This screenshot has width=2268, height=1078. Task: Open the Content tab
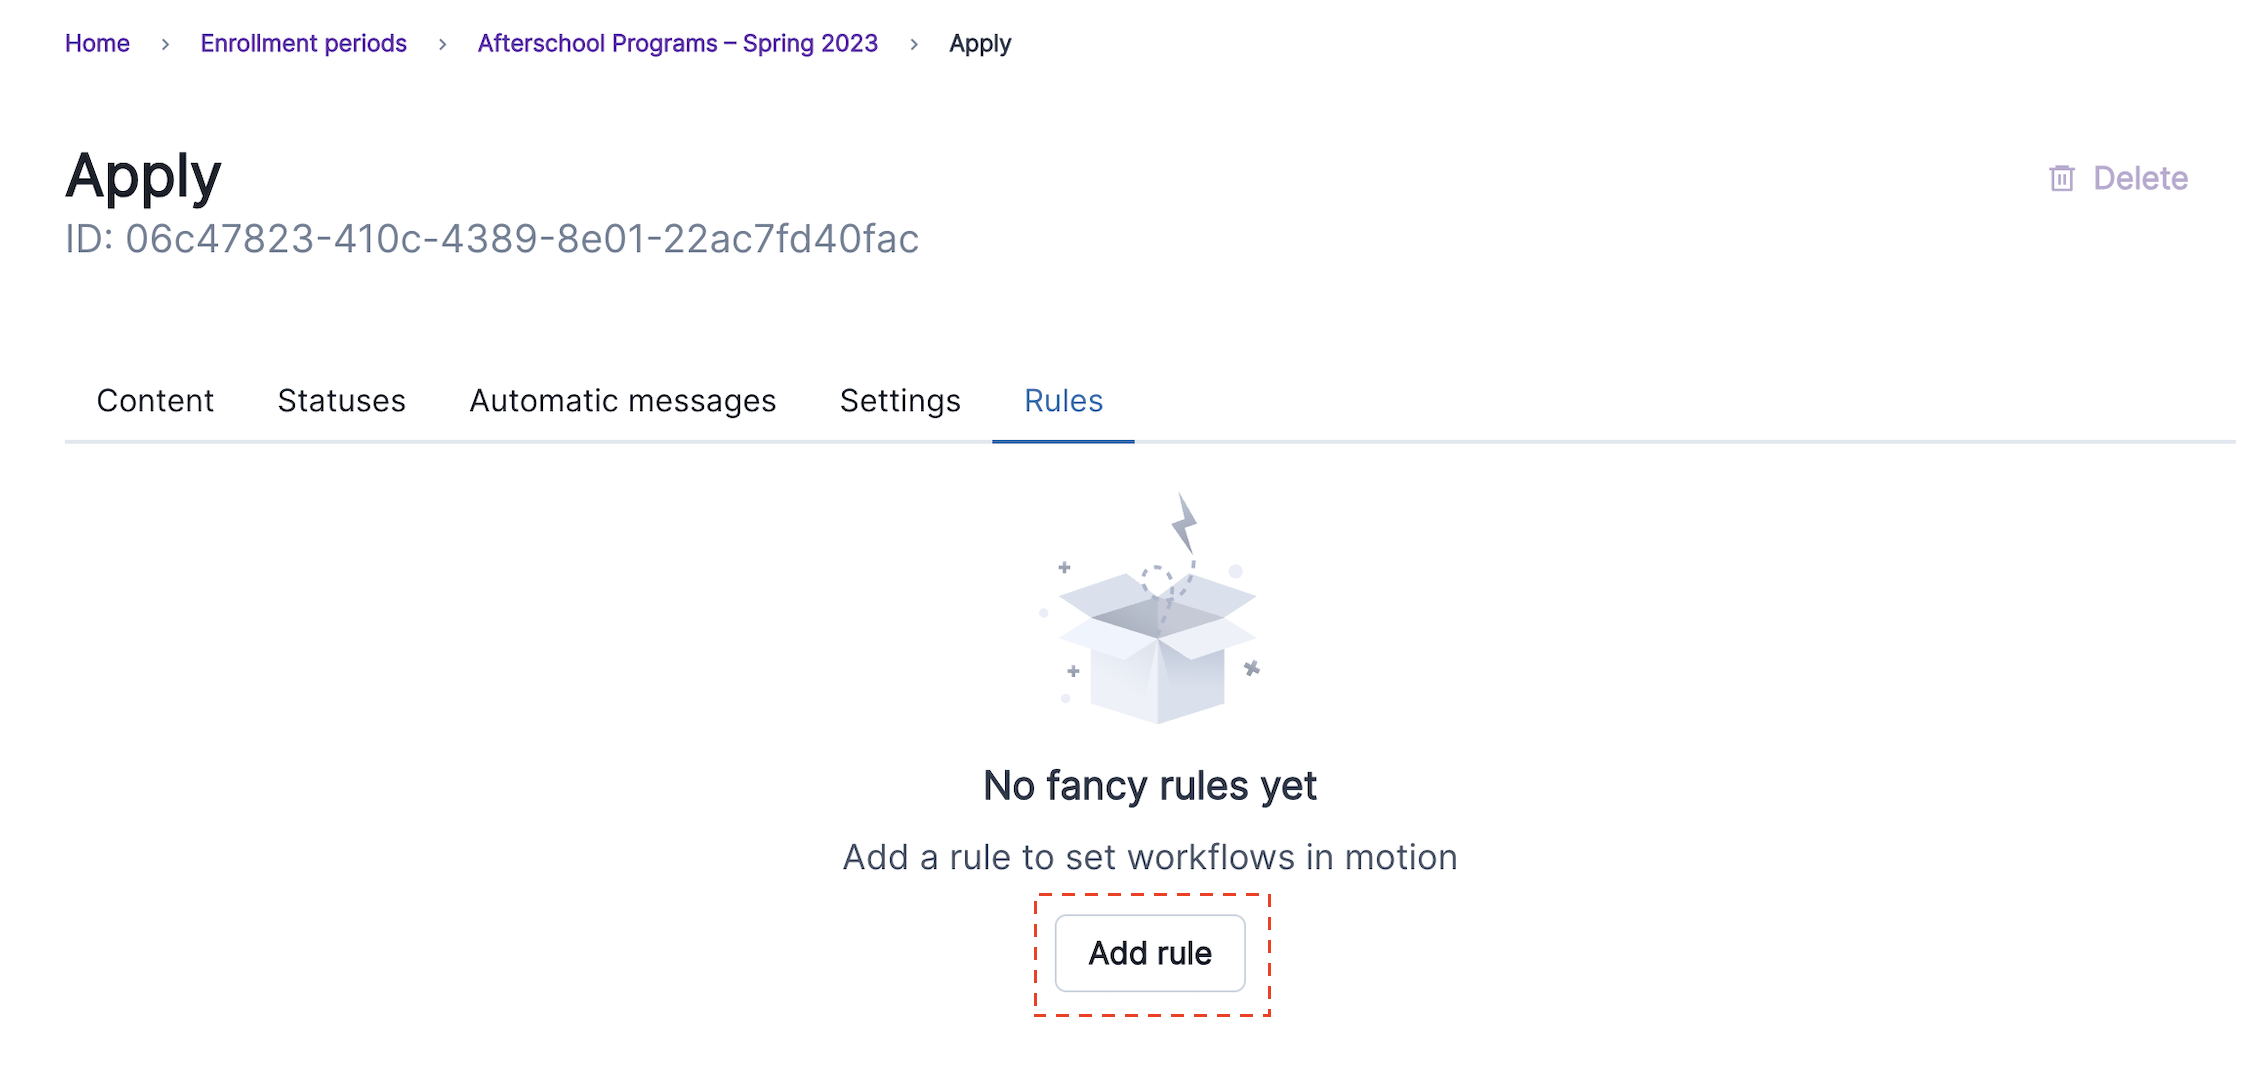pos(155,401)
